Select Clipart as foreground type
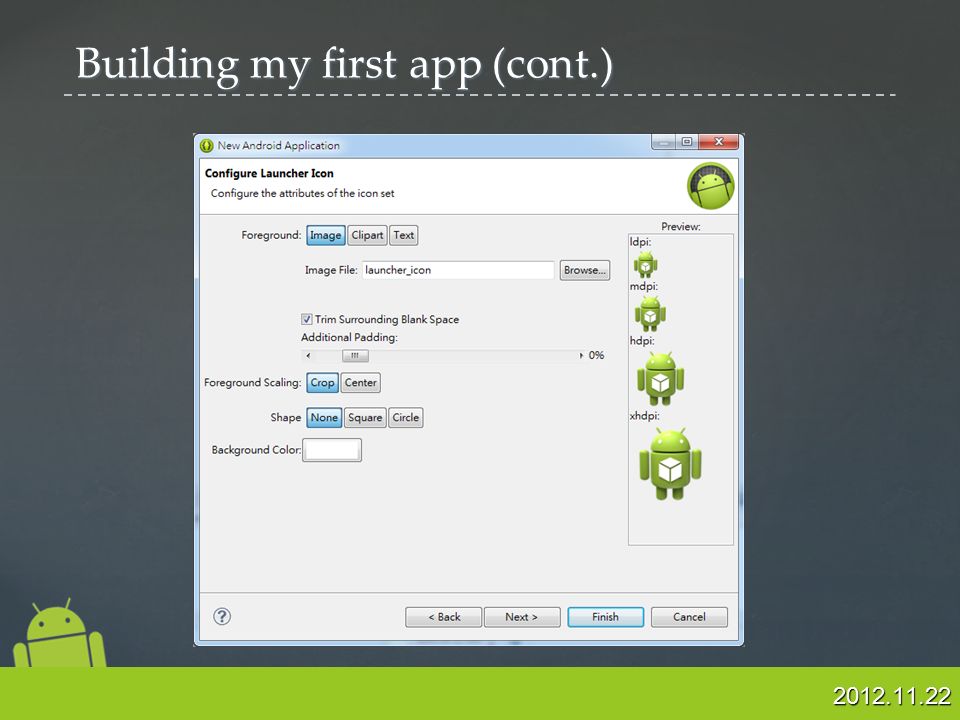 (367, 235)
